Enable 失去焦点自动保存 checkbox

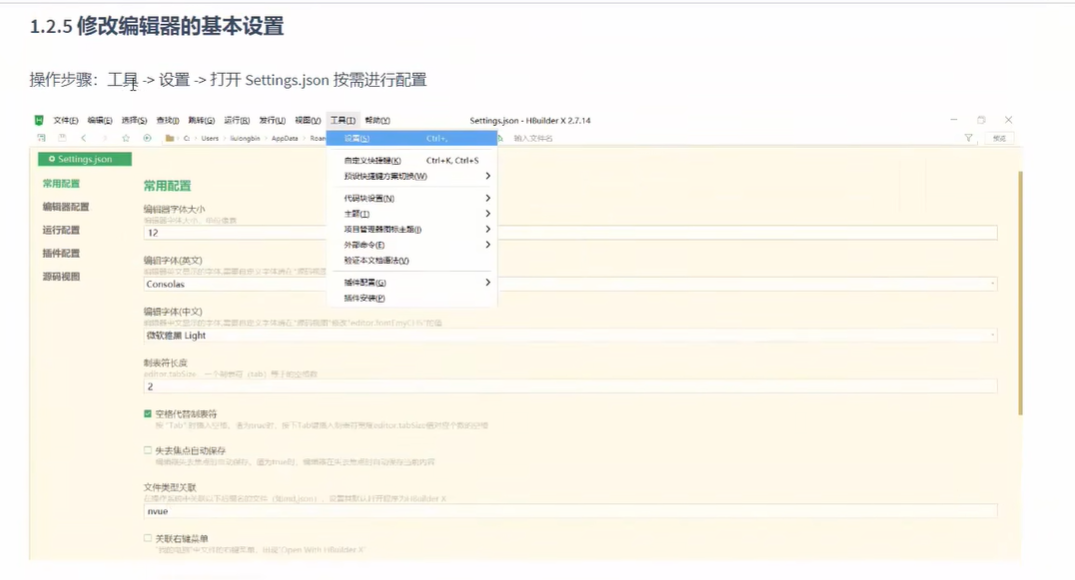147,450
